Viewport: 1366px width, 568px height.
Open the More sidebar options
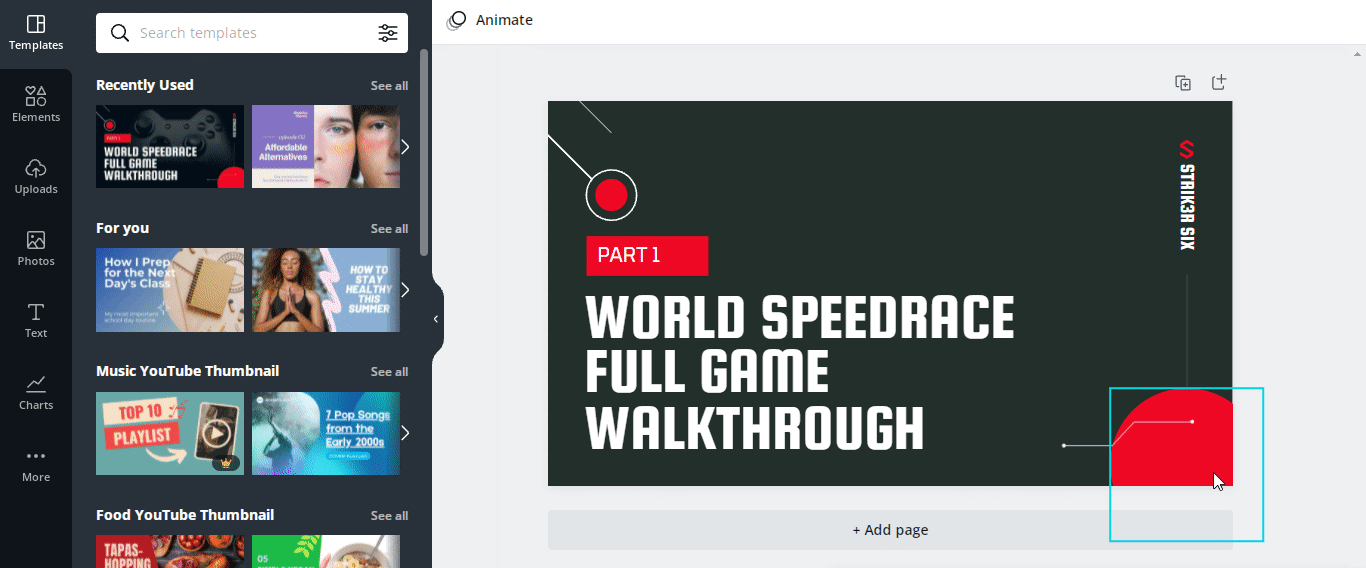[36, 465]
